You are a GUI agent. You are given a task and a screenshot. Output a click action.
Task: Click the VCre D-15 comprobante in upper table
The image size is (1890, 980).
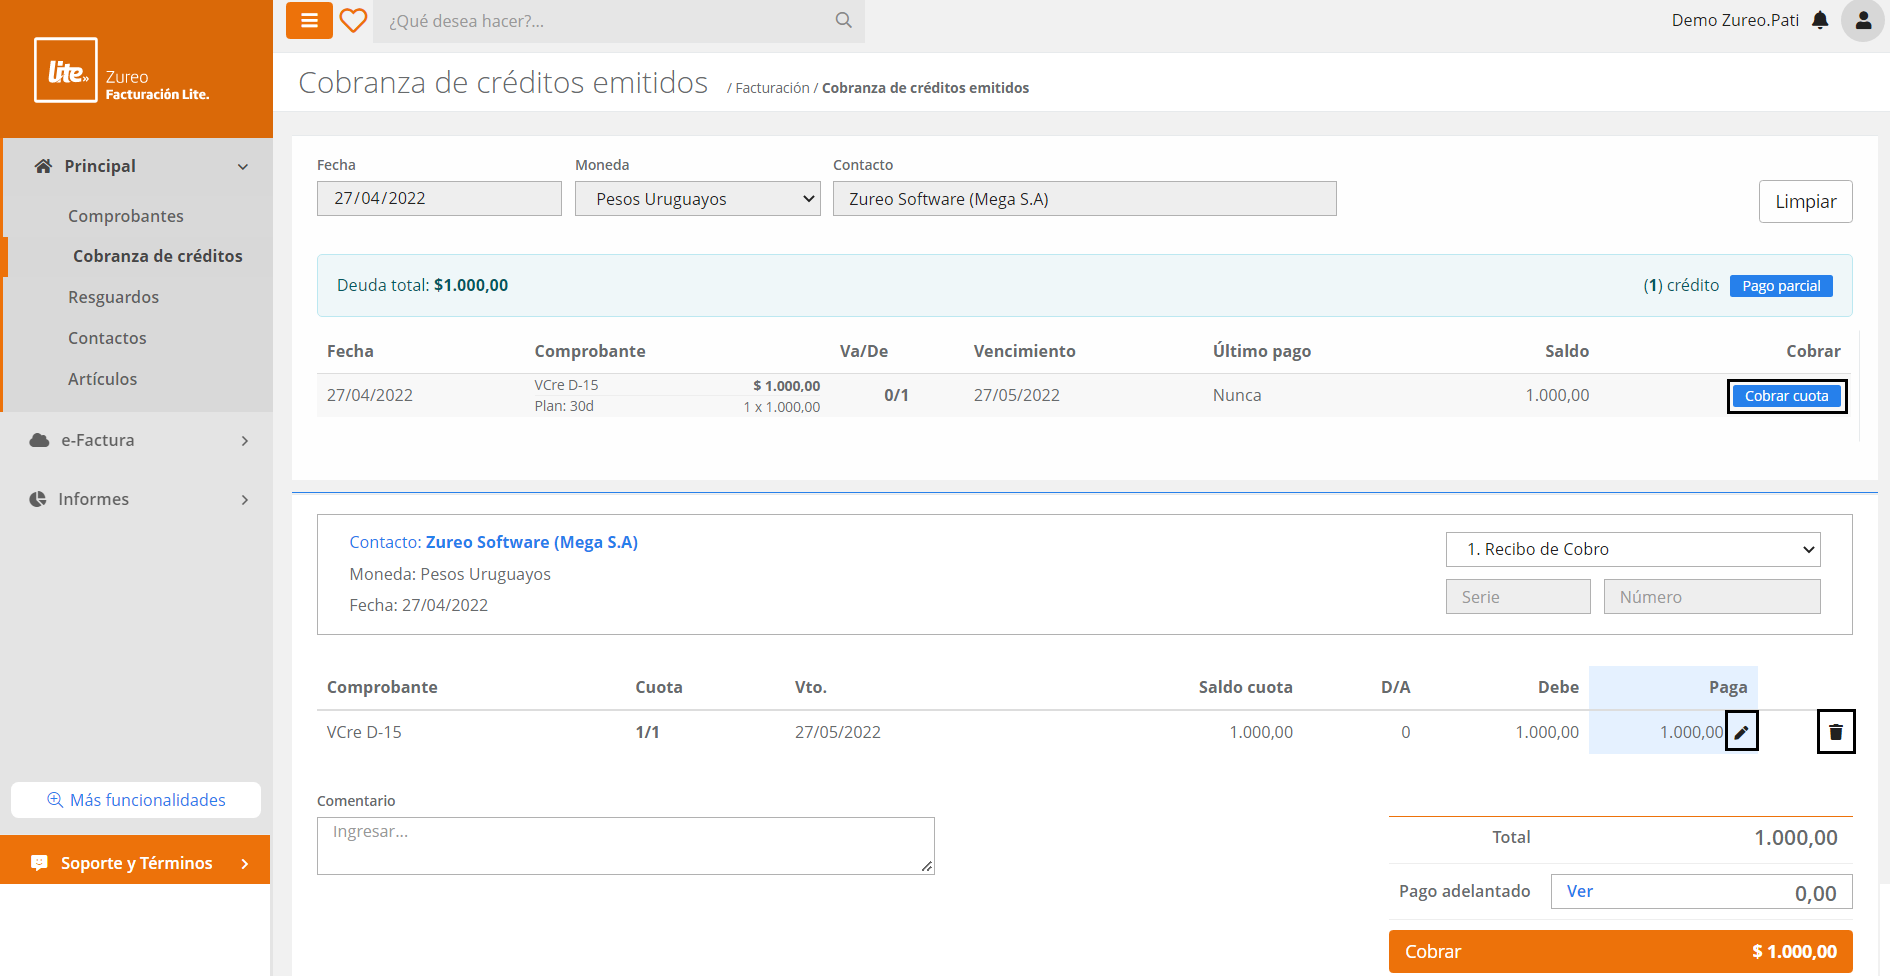(x=566, y=385)
